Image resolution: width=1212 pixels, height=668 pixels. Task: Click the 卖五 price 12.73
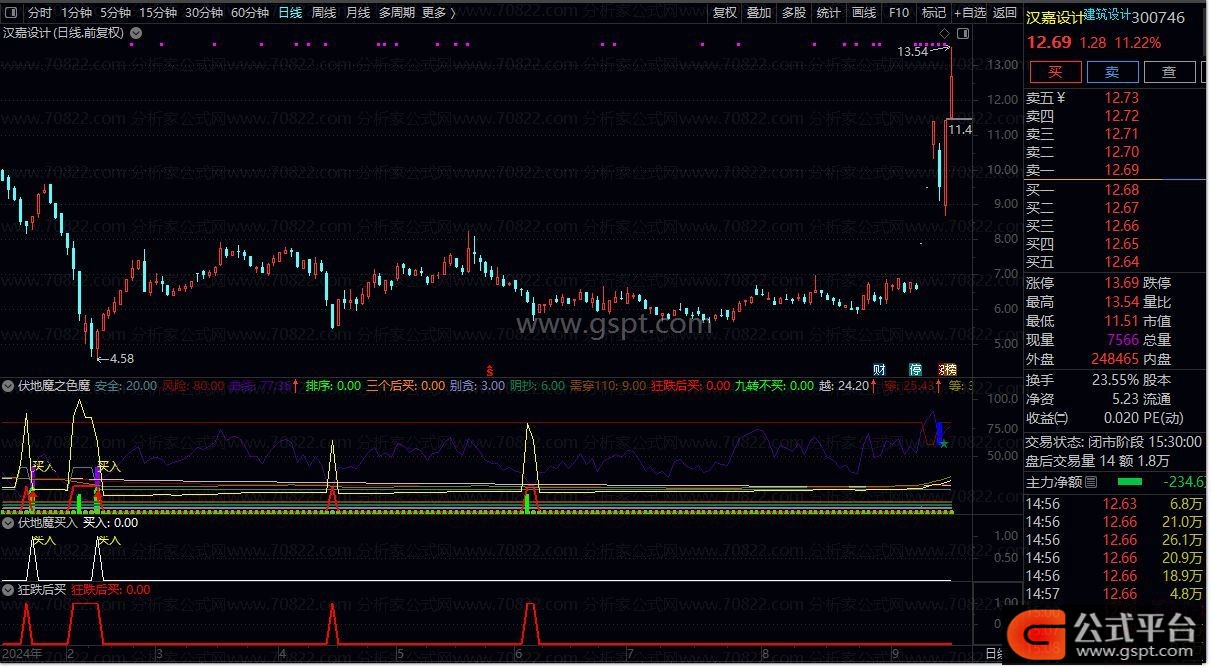(1122, 98)
